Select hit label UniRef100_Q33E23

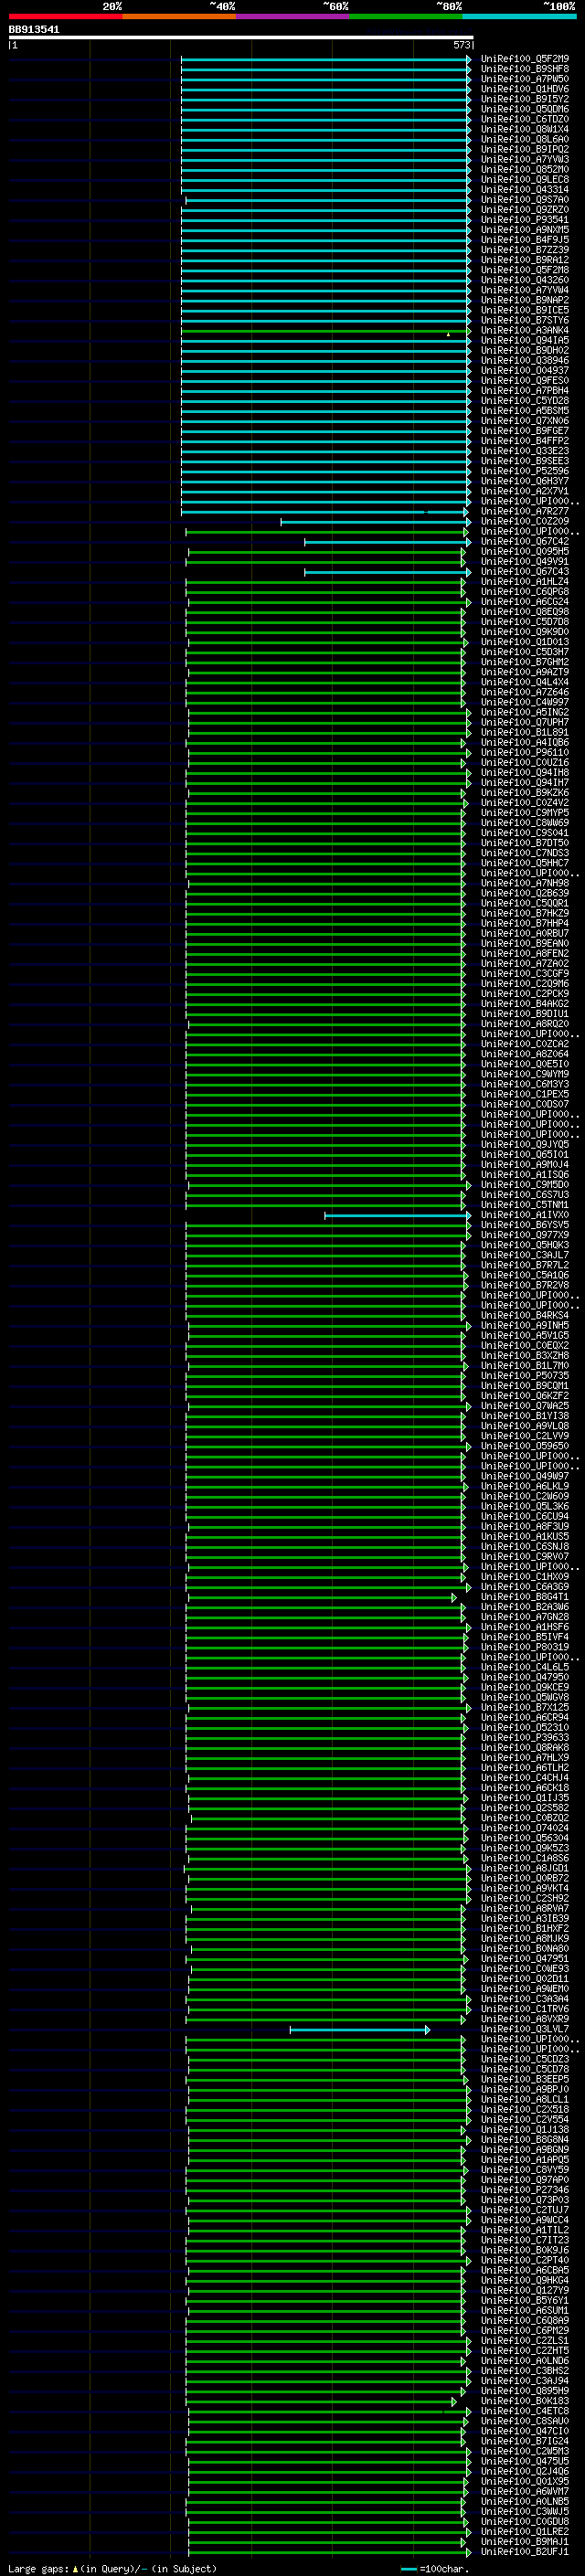[524, 451]
